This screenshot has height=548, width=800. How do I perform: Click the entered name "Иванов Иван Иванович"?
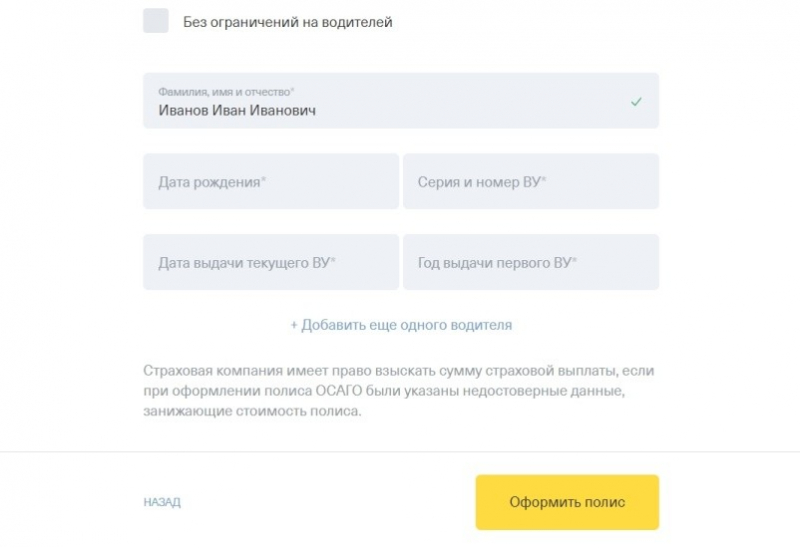pos(237,110)
